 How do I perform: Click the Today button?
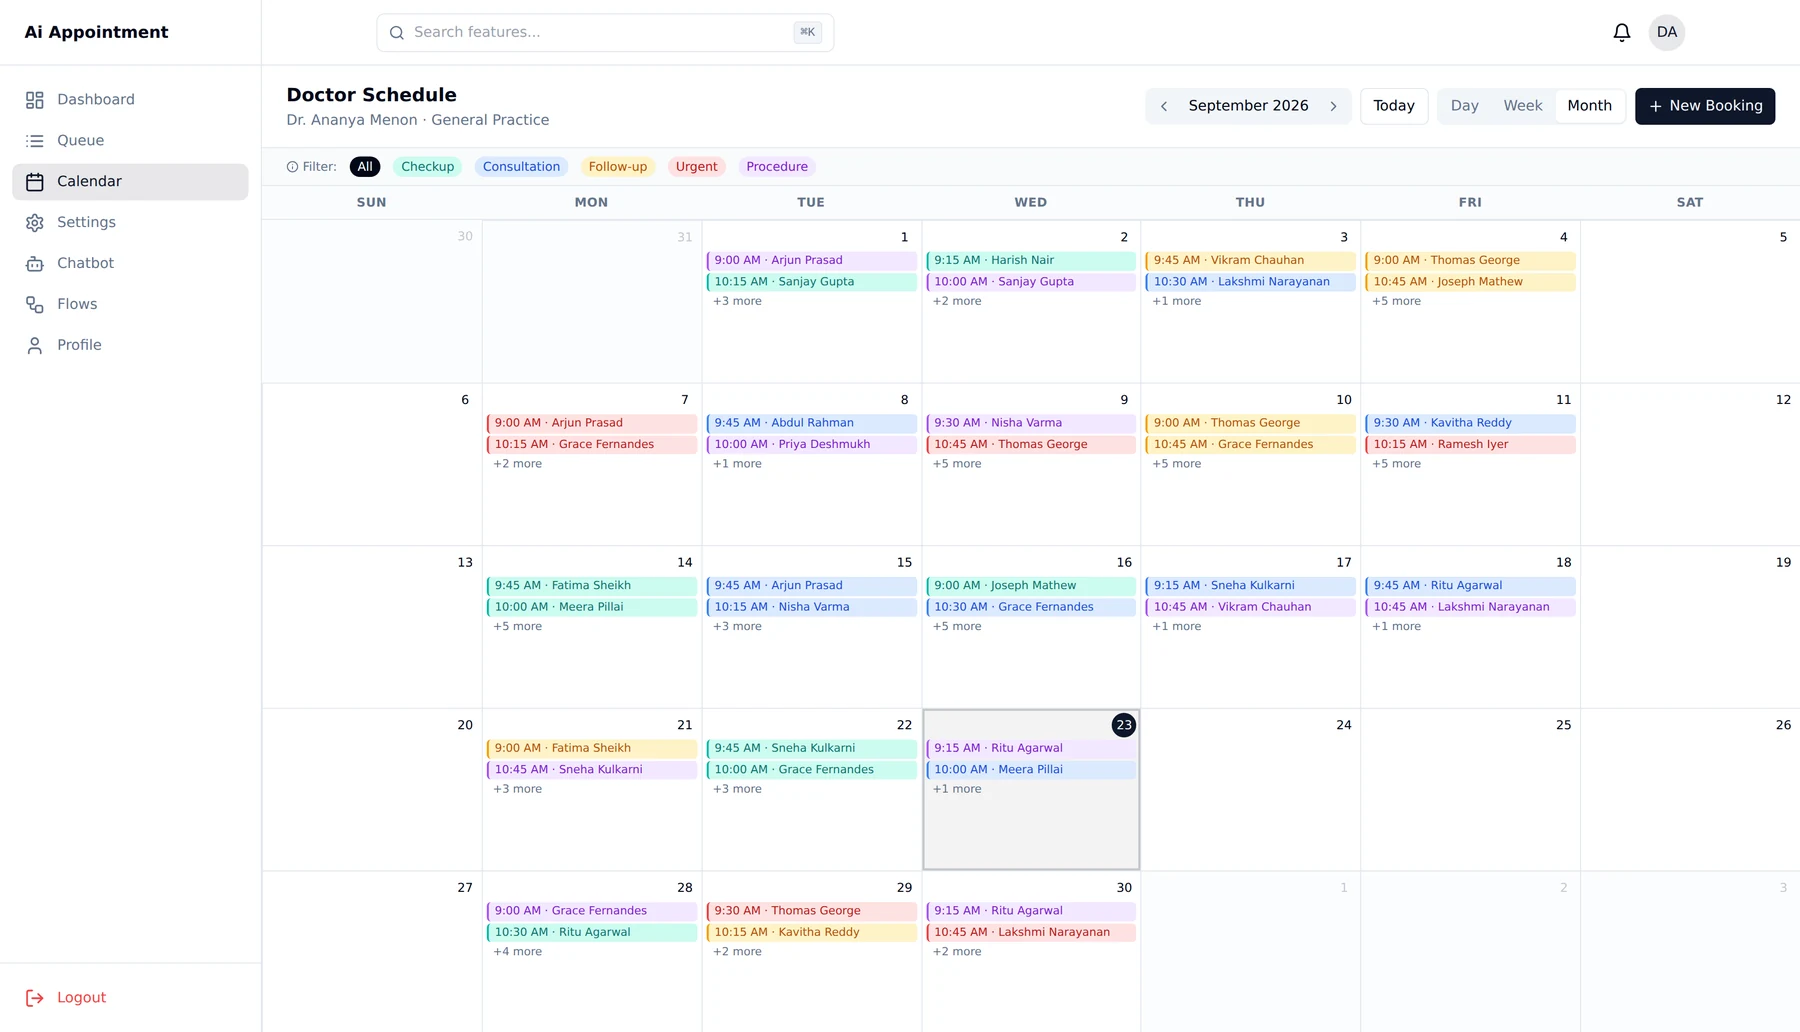(x=1394, y=106)
